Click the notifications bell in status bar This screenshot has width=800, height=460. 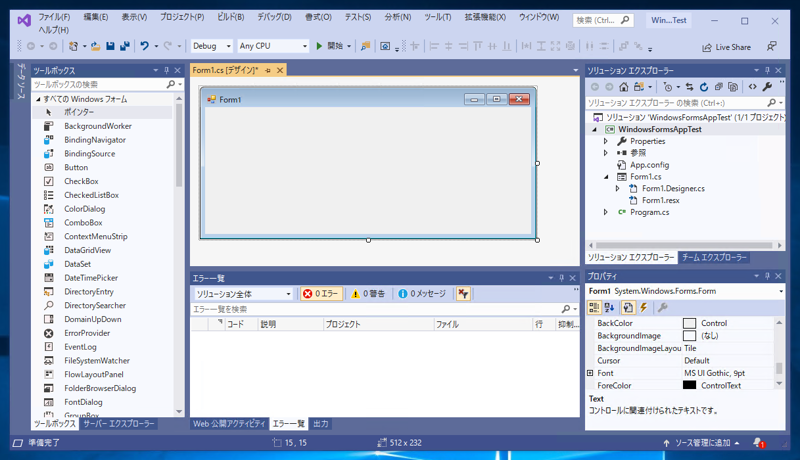pyautogui.click(x=759, y=443)
